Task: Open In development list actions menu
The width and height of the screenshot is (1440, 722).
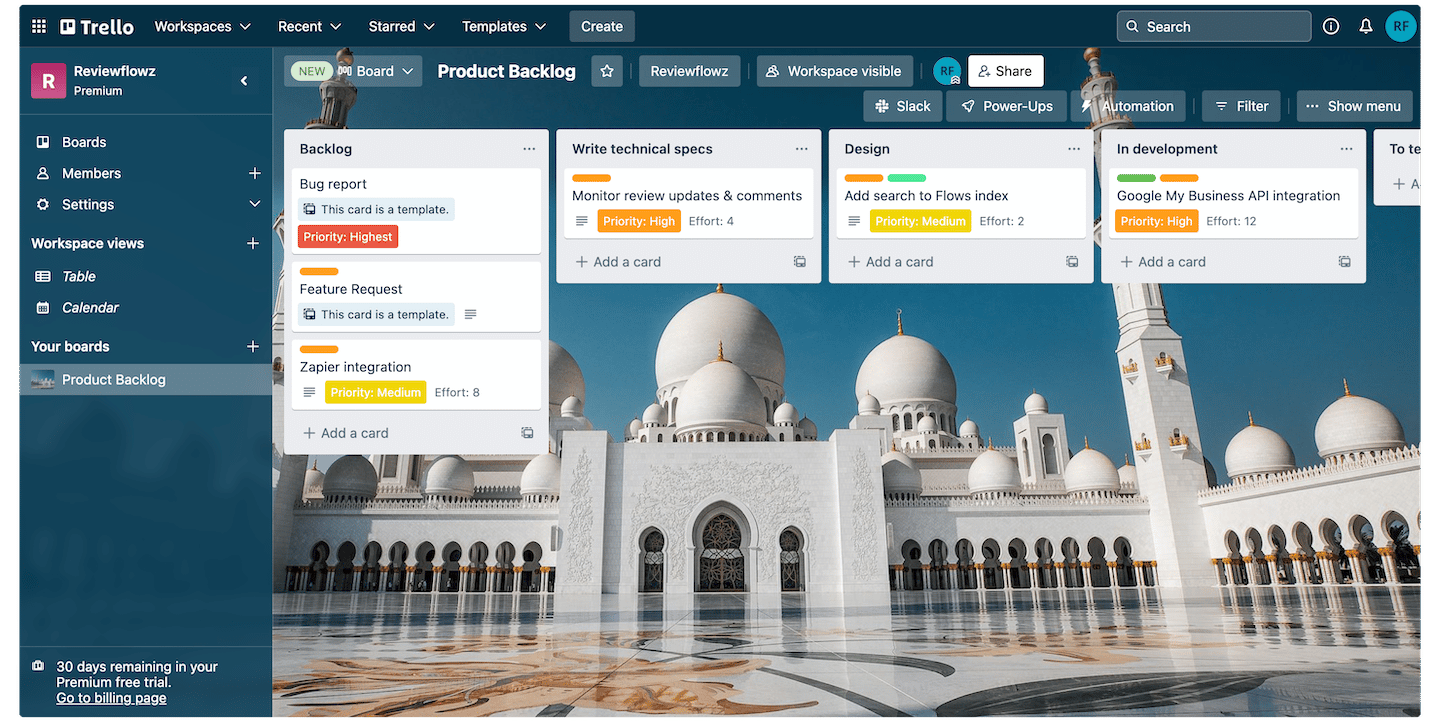Action: pyautogui.click(x=1346, y=149)
